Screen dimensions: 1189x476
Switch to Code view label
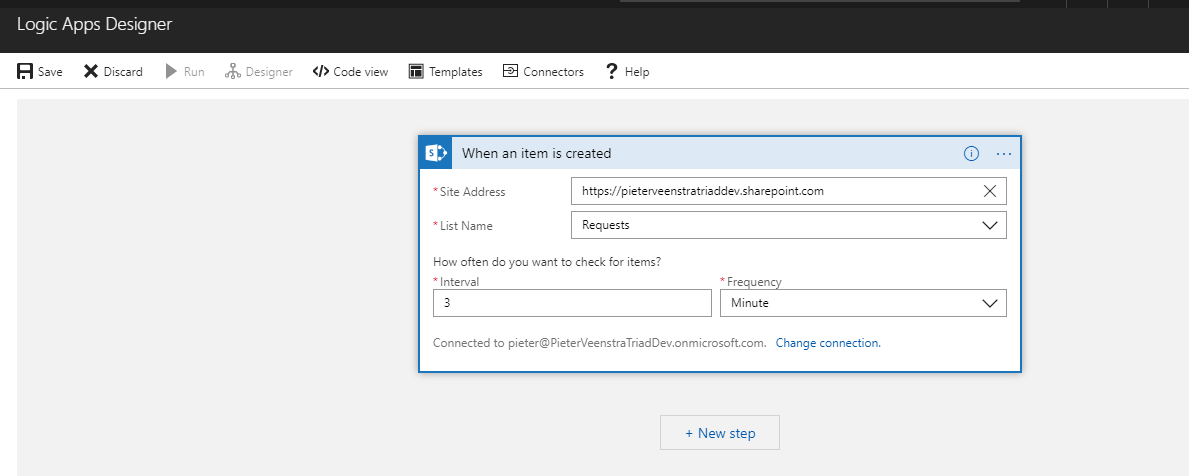click(x=361, y=72)
